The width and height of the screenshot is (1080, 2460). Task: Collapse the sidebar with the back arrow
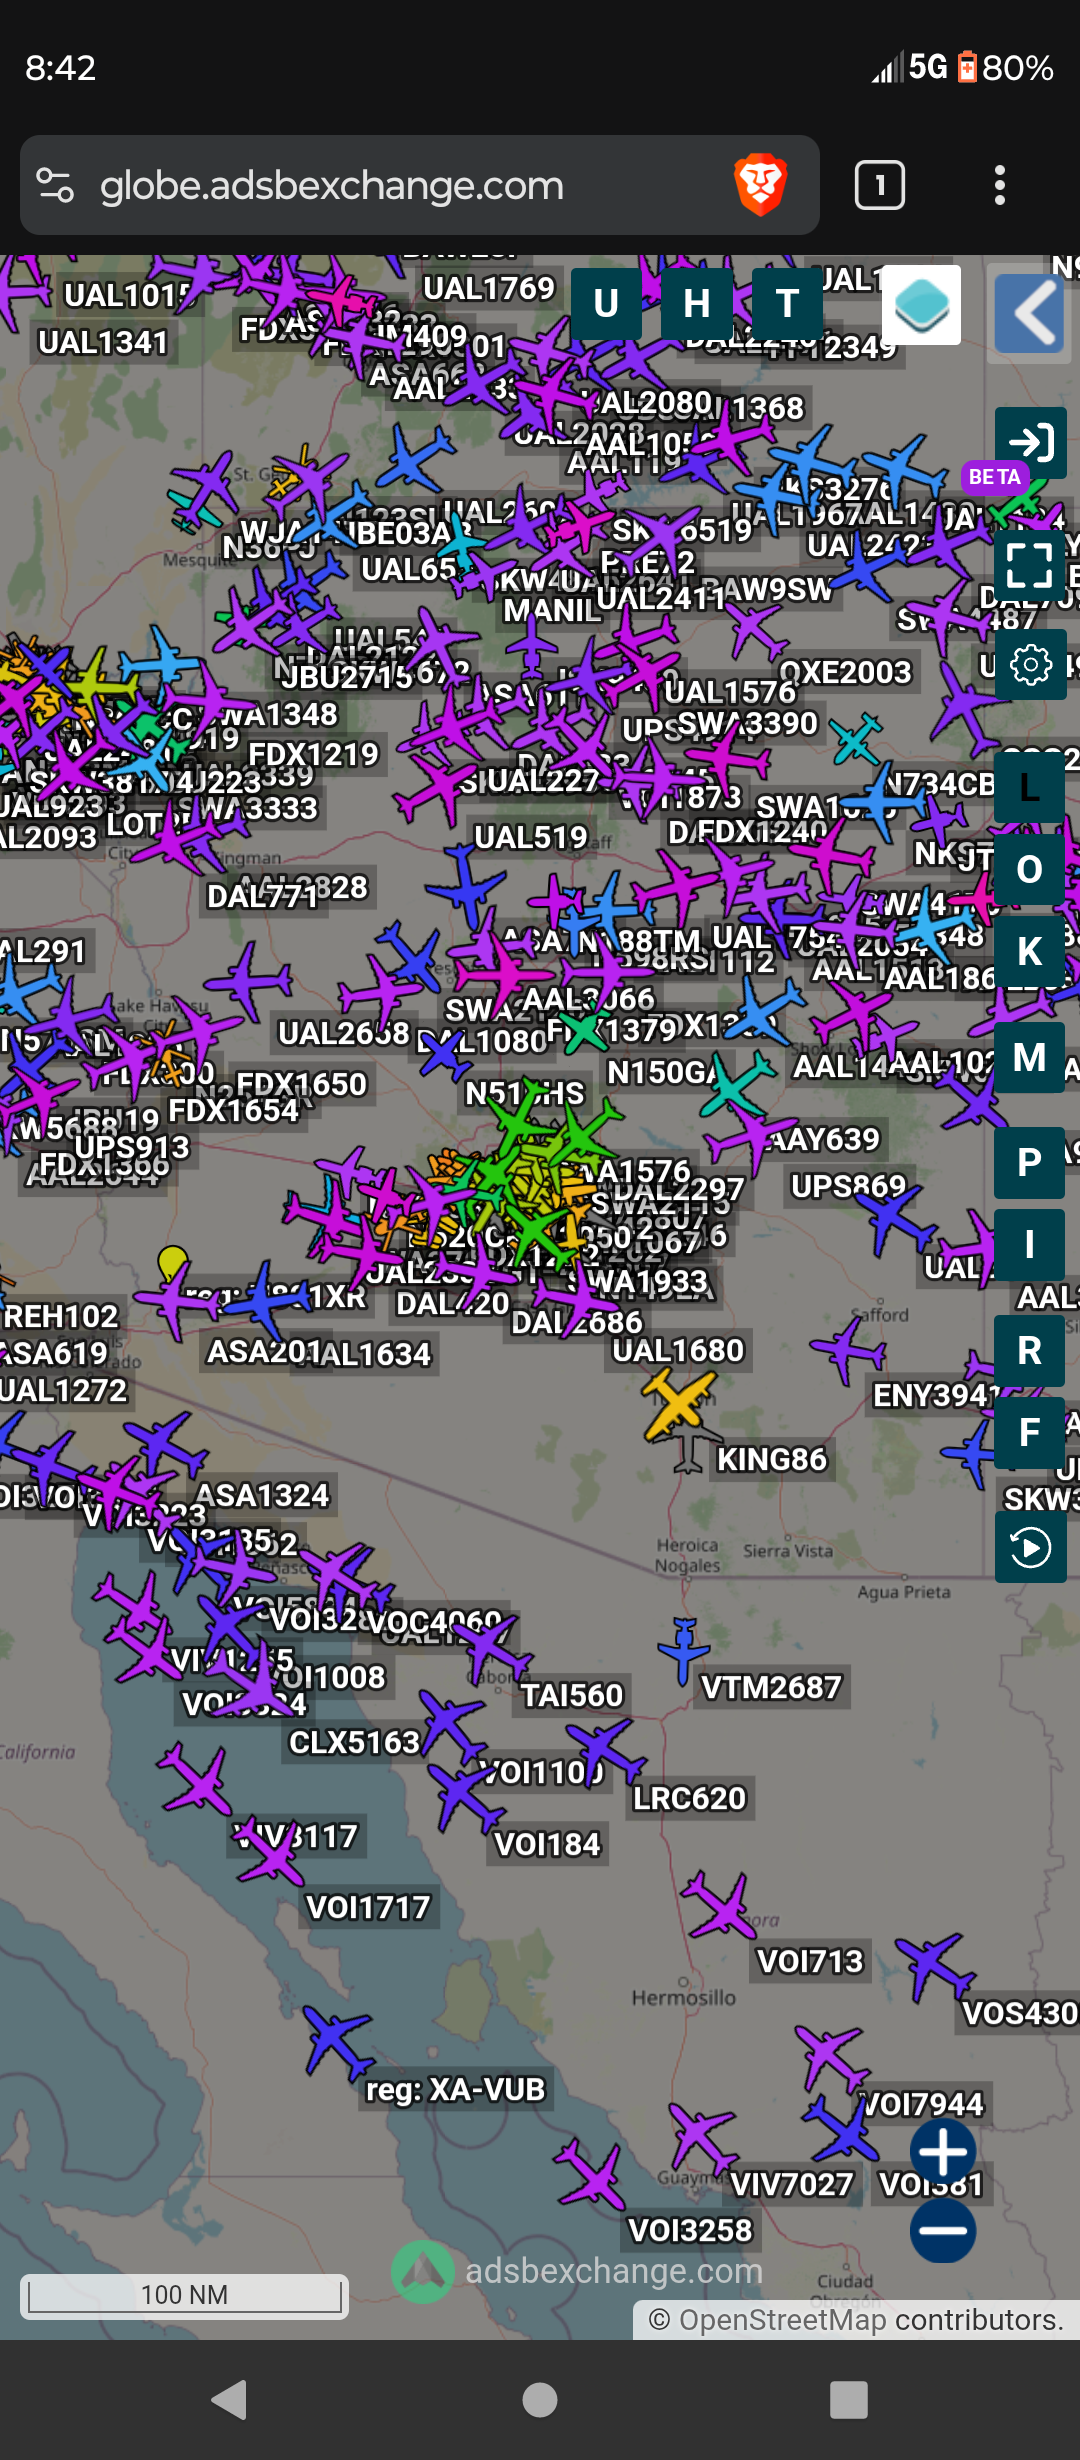click(x=1030, y=313)
